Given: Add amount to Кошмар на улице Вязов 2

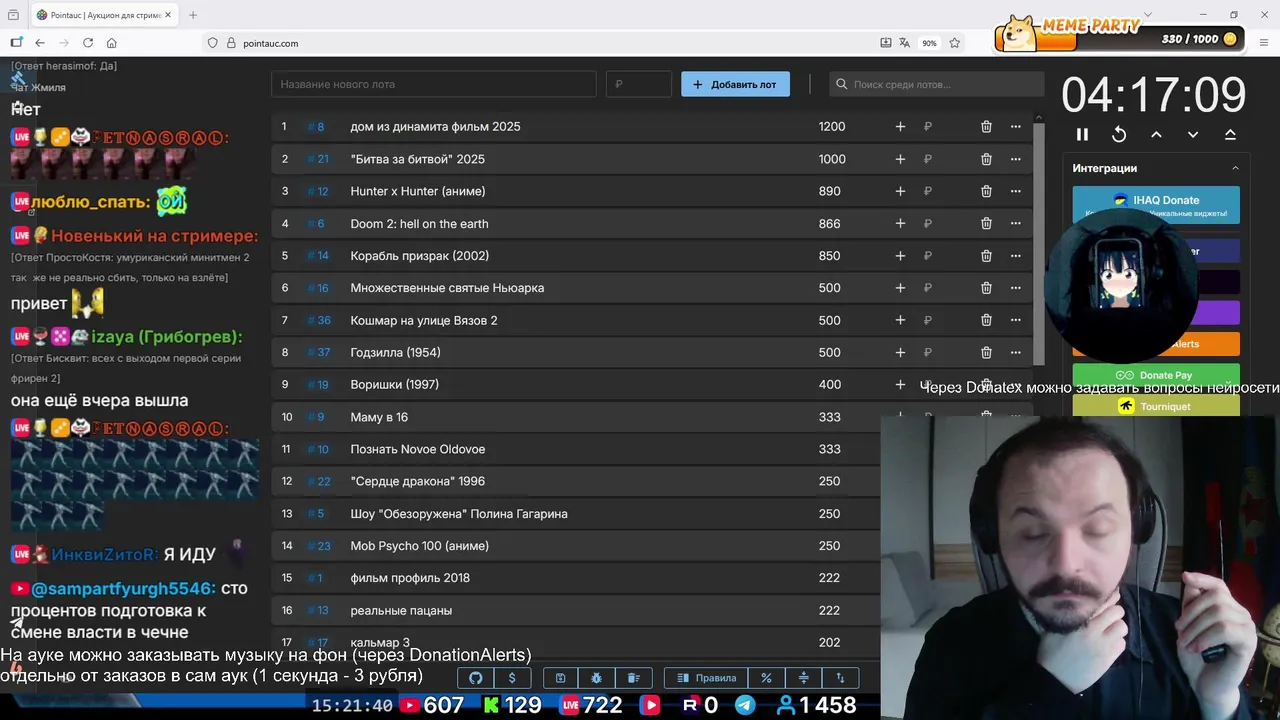Looking at the screenshot, I should tap(900, 320).
